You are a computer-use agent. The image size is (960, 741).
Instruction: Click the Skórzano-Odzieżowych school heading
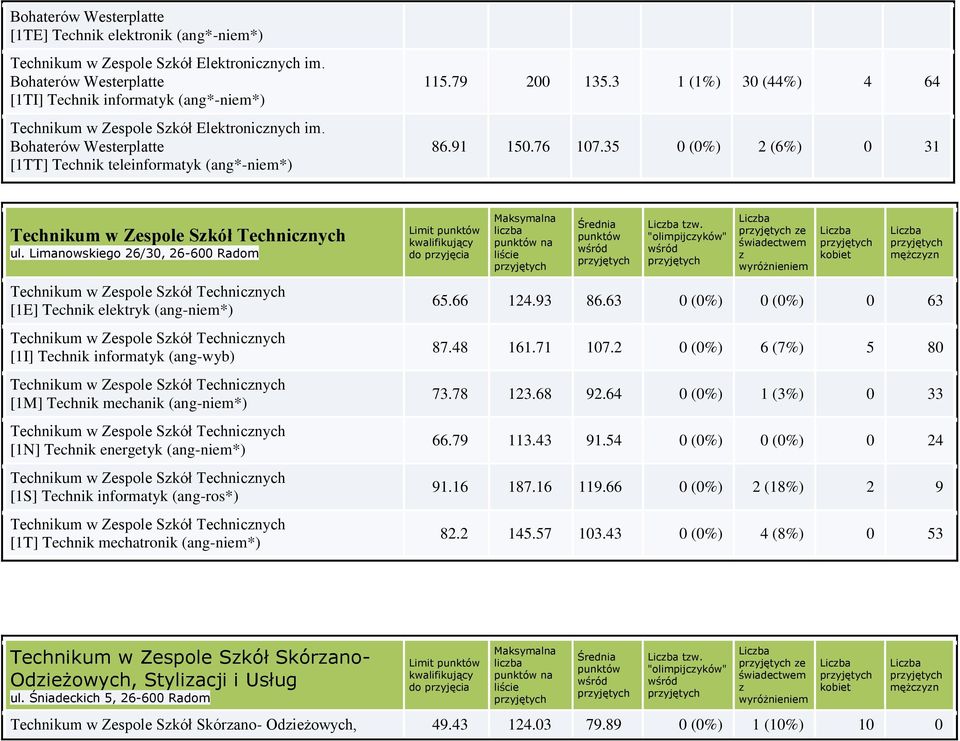coord(190,668)
